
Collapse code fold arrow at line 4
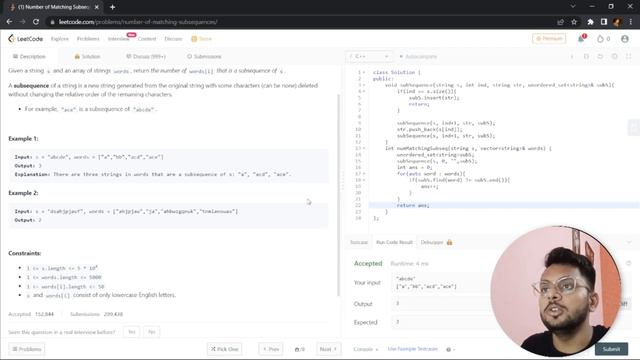[x=364, y=91]
